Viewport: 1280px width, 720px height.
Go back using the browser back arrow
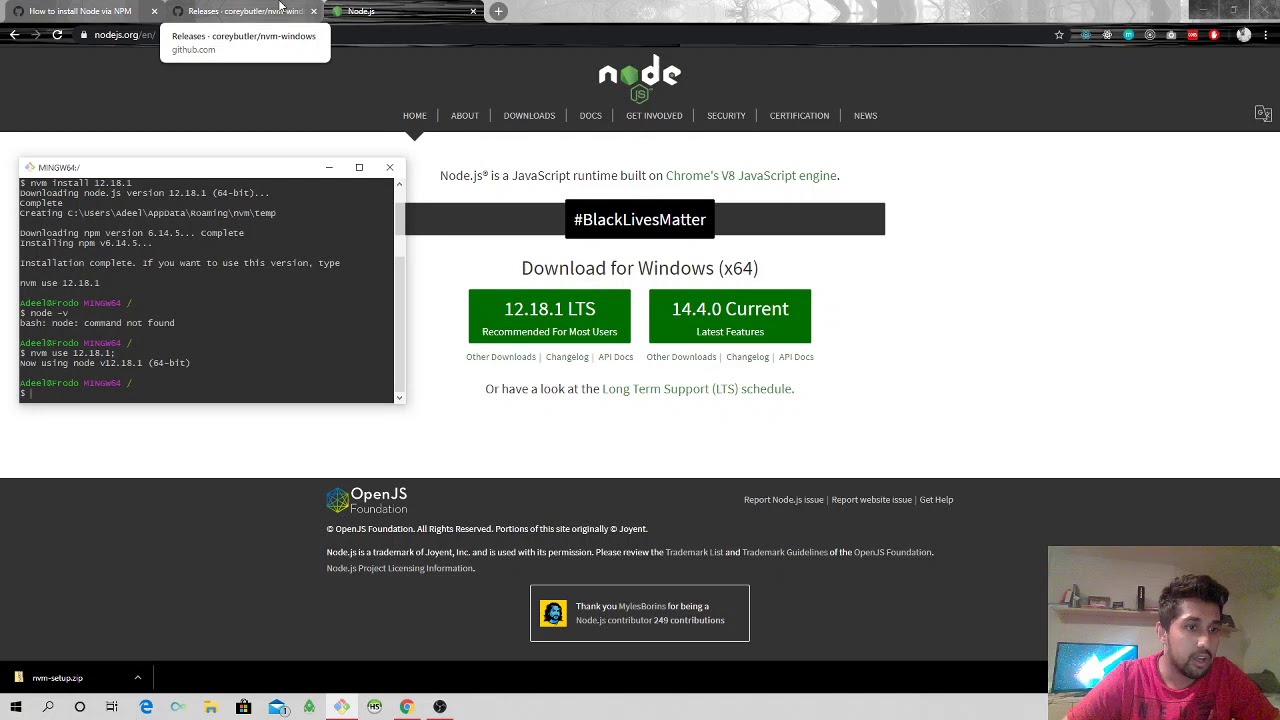(x=14, y=35)
